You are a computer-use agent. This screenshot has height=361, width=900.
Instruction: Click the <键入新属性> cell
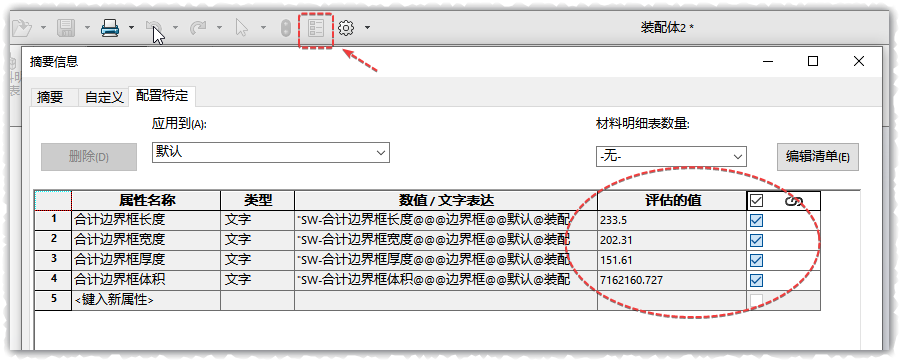pyautogui.click(x=146, y=300)
